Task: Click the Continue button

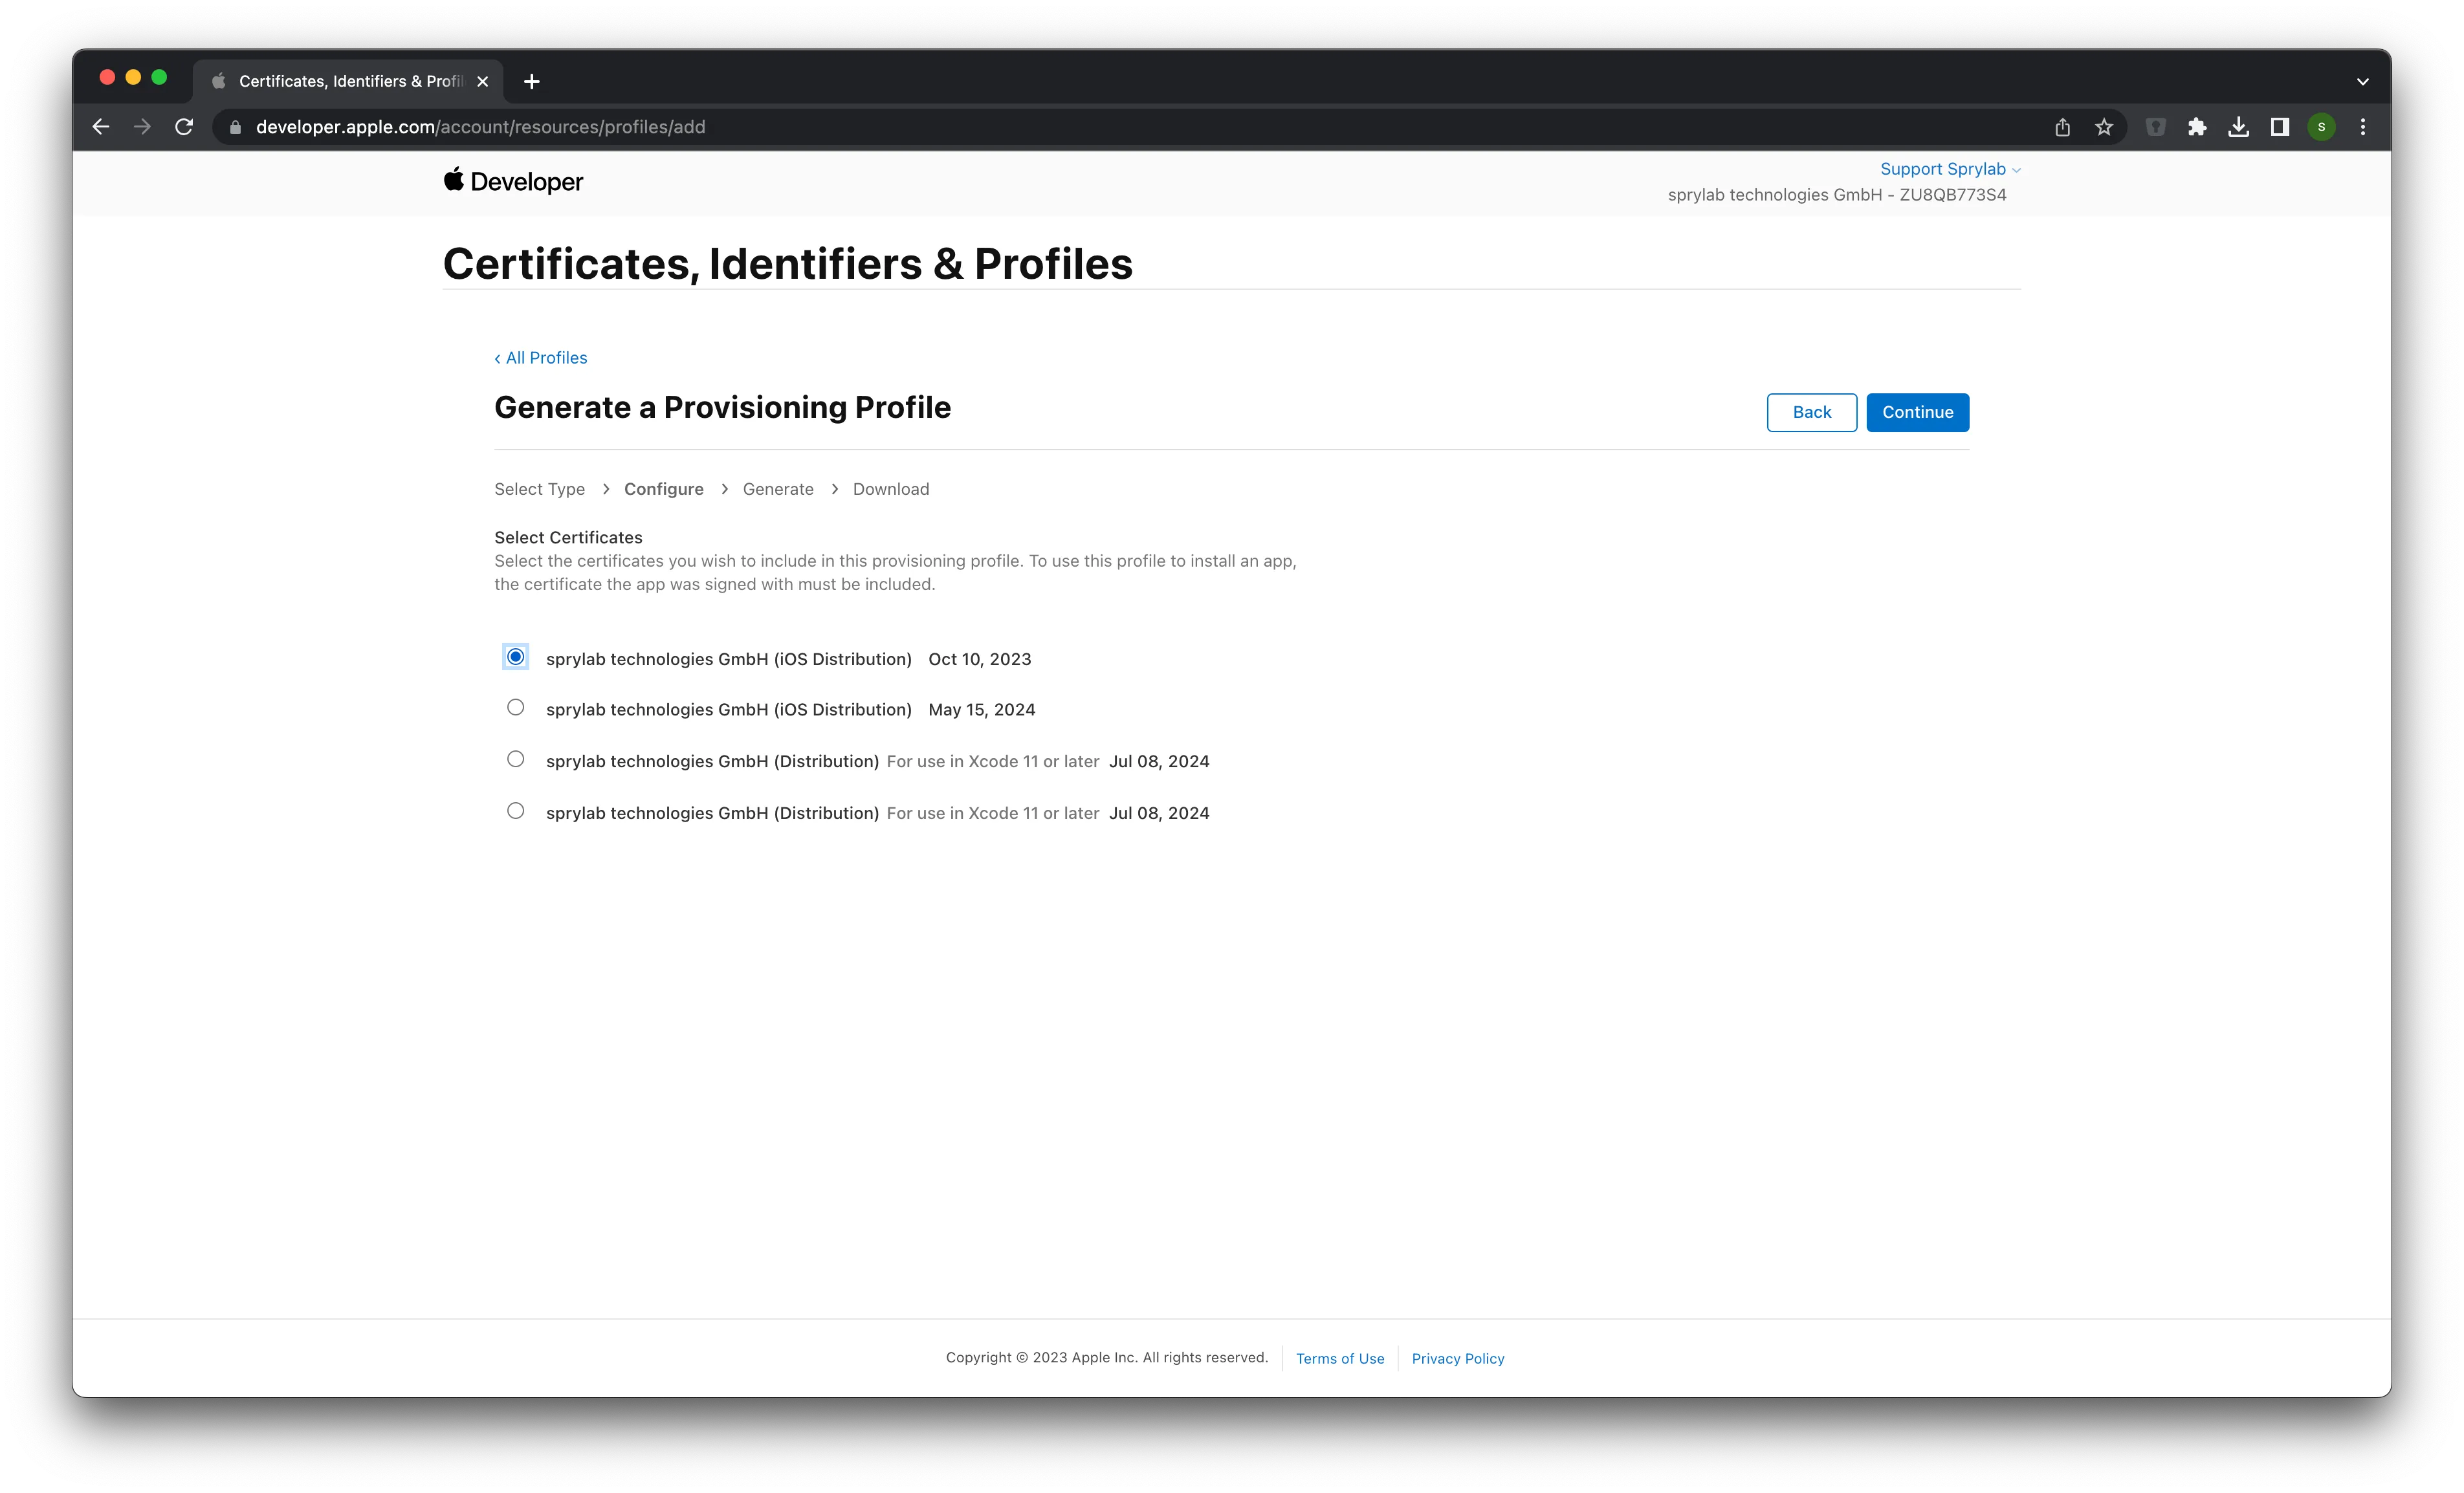Action: click(x=1917, y=412)
